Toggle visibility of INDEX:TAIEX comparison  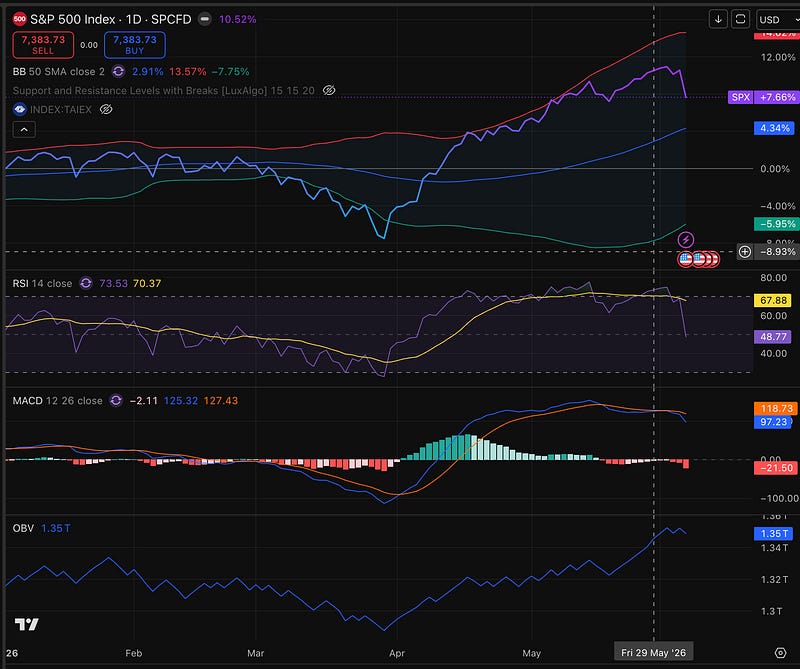tap(106, 109)
